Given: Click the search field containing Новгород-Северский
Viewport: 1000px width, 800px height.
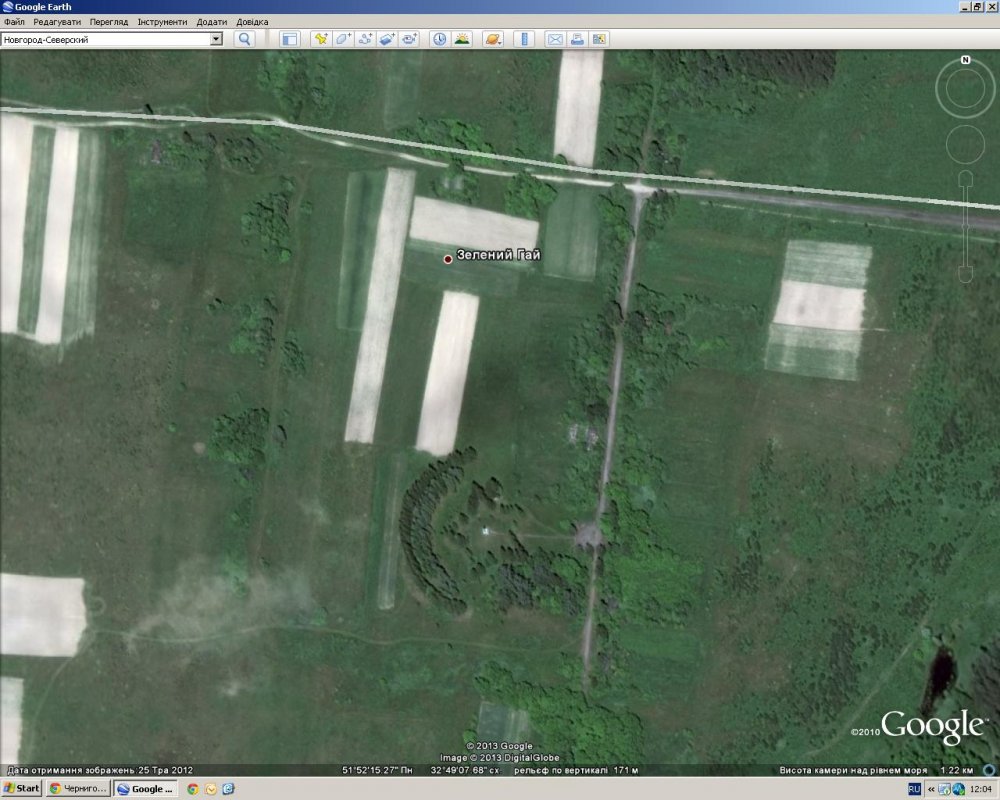Looking at the screenshot, I should click(106, 39).
